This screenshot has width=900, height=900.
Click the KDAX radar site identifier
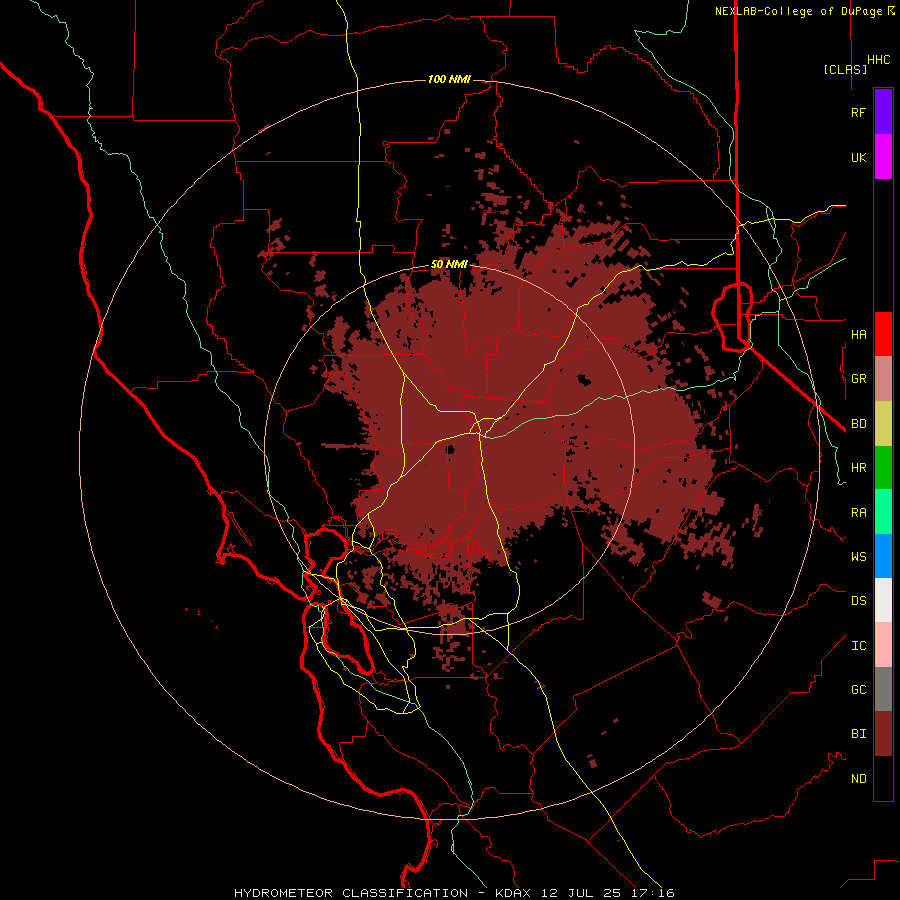point(513,893)
